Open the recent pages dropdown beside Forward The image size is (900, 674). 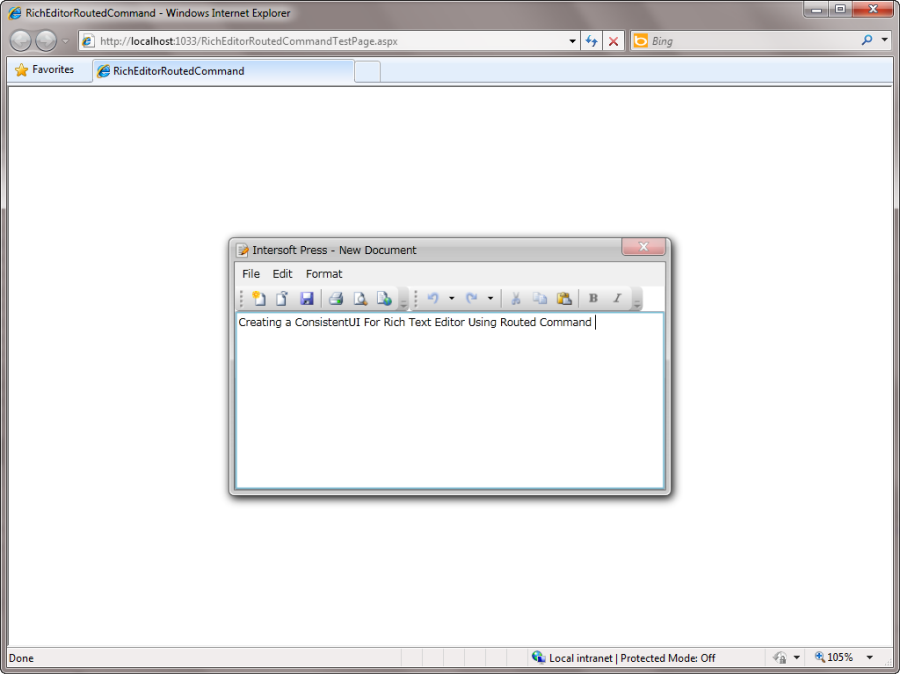click(65, 41)
